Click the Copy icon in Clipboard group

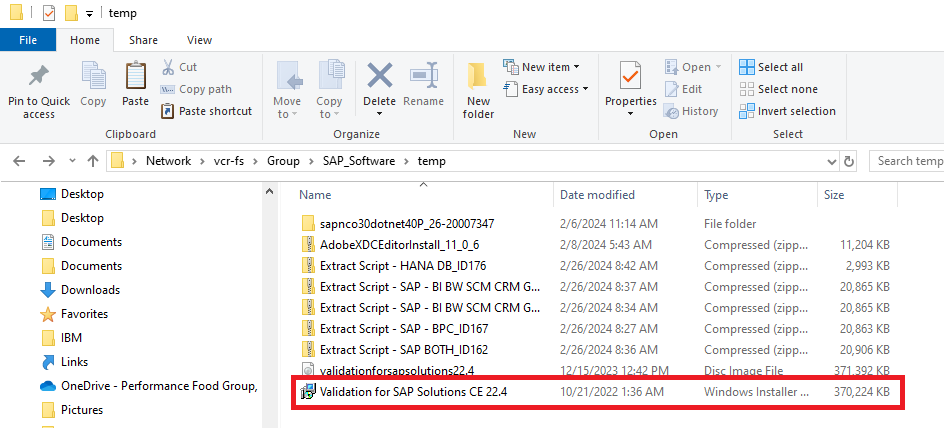93,76
